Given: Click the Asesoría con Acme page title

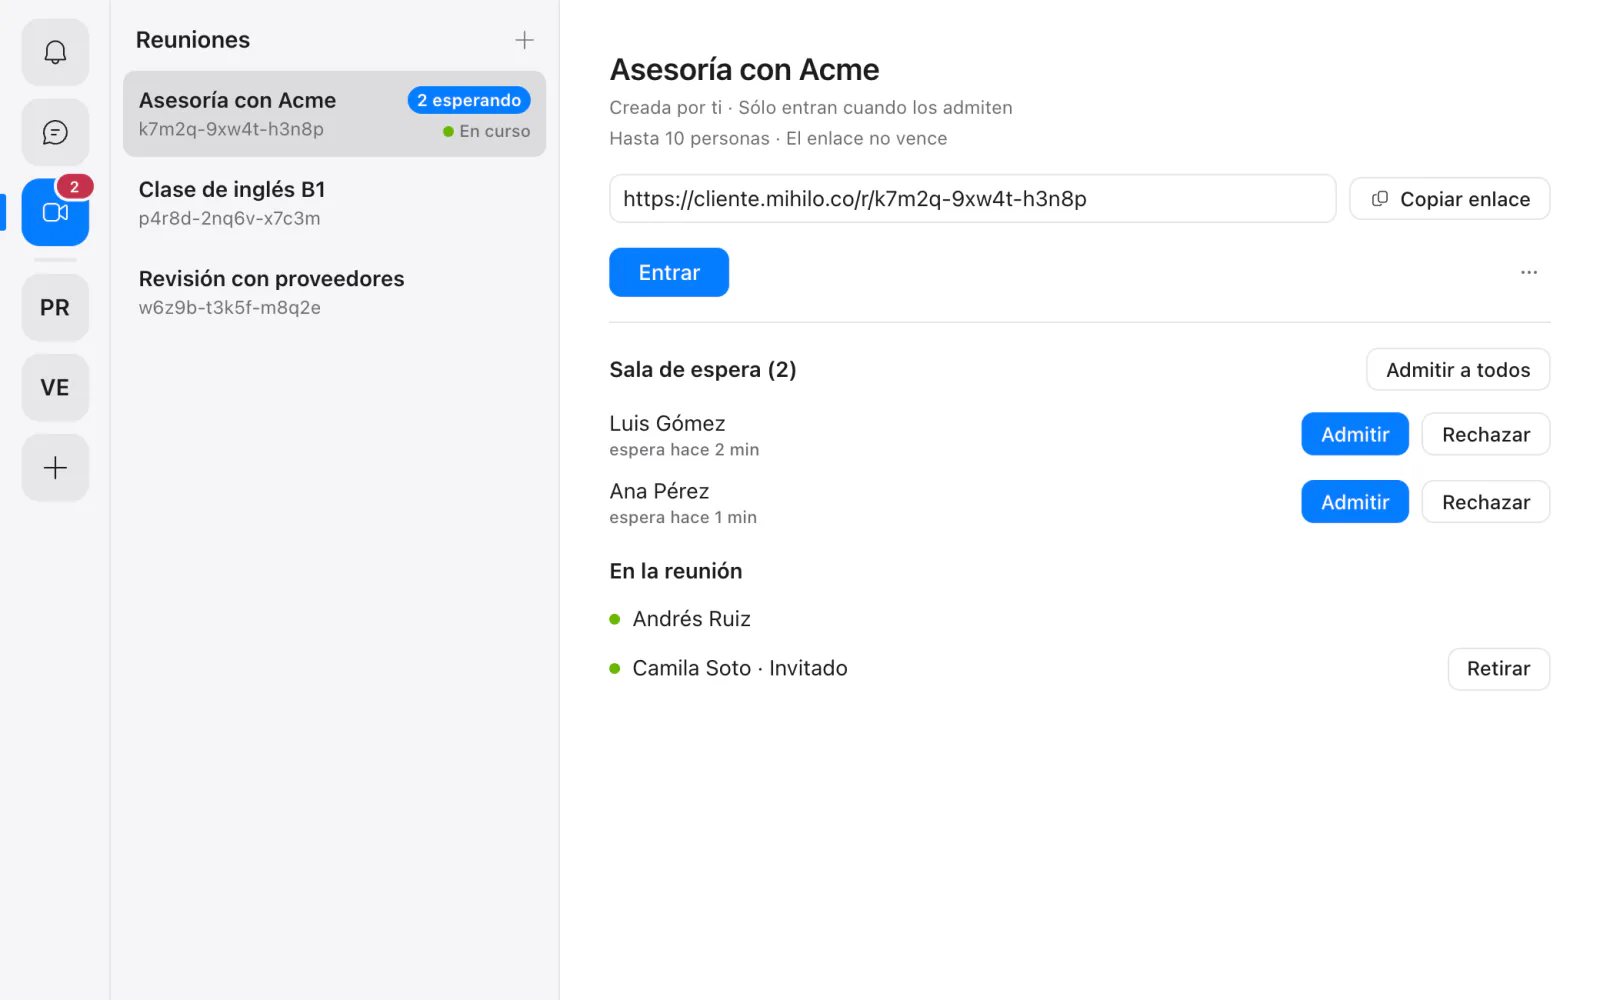Looking at the screenshot, I should [x=744, y=69].
